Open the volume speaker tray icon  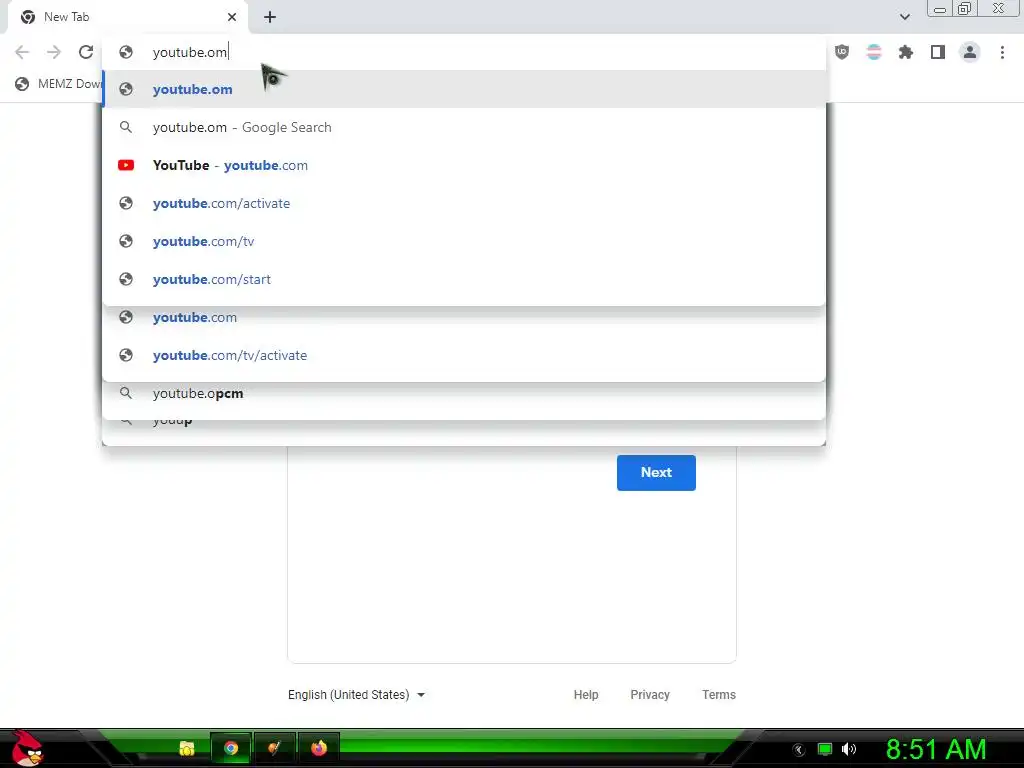click(849, 749)
